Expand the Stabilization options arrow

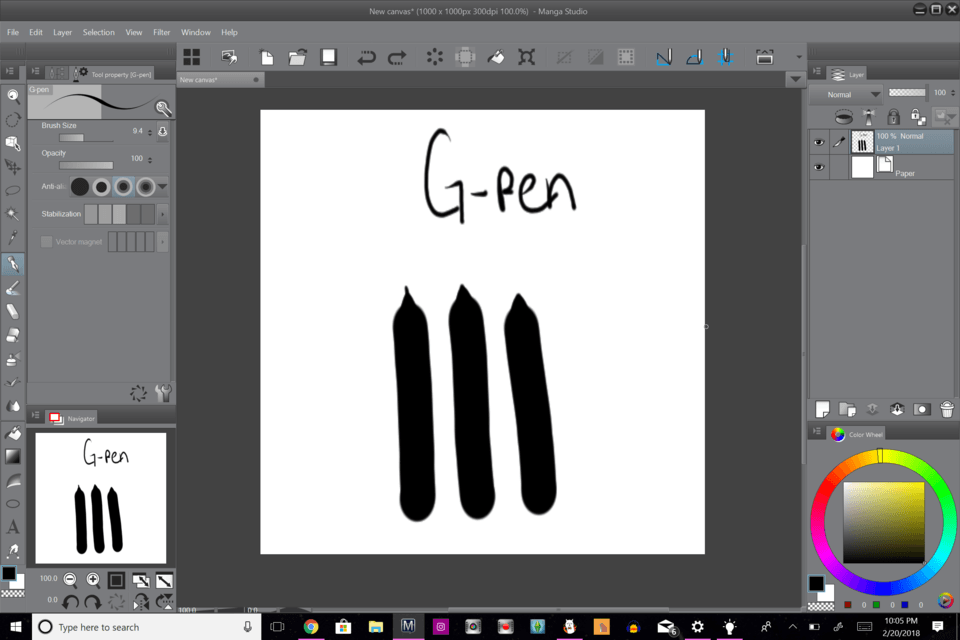(x=163, y=213)
